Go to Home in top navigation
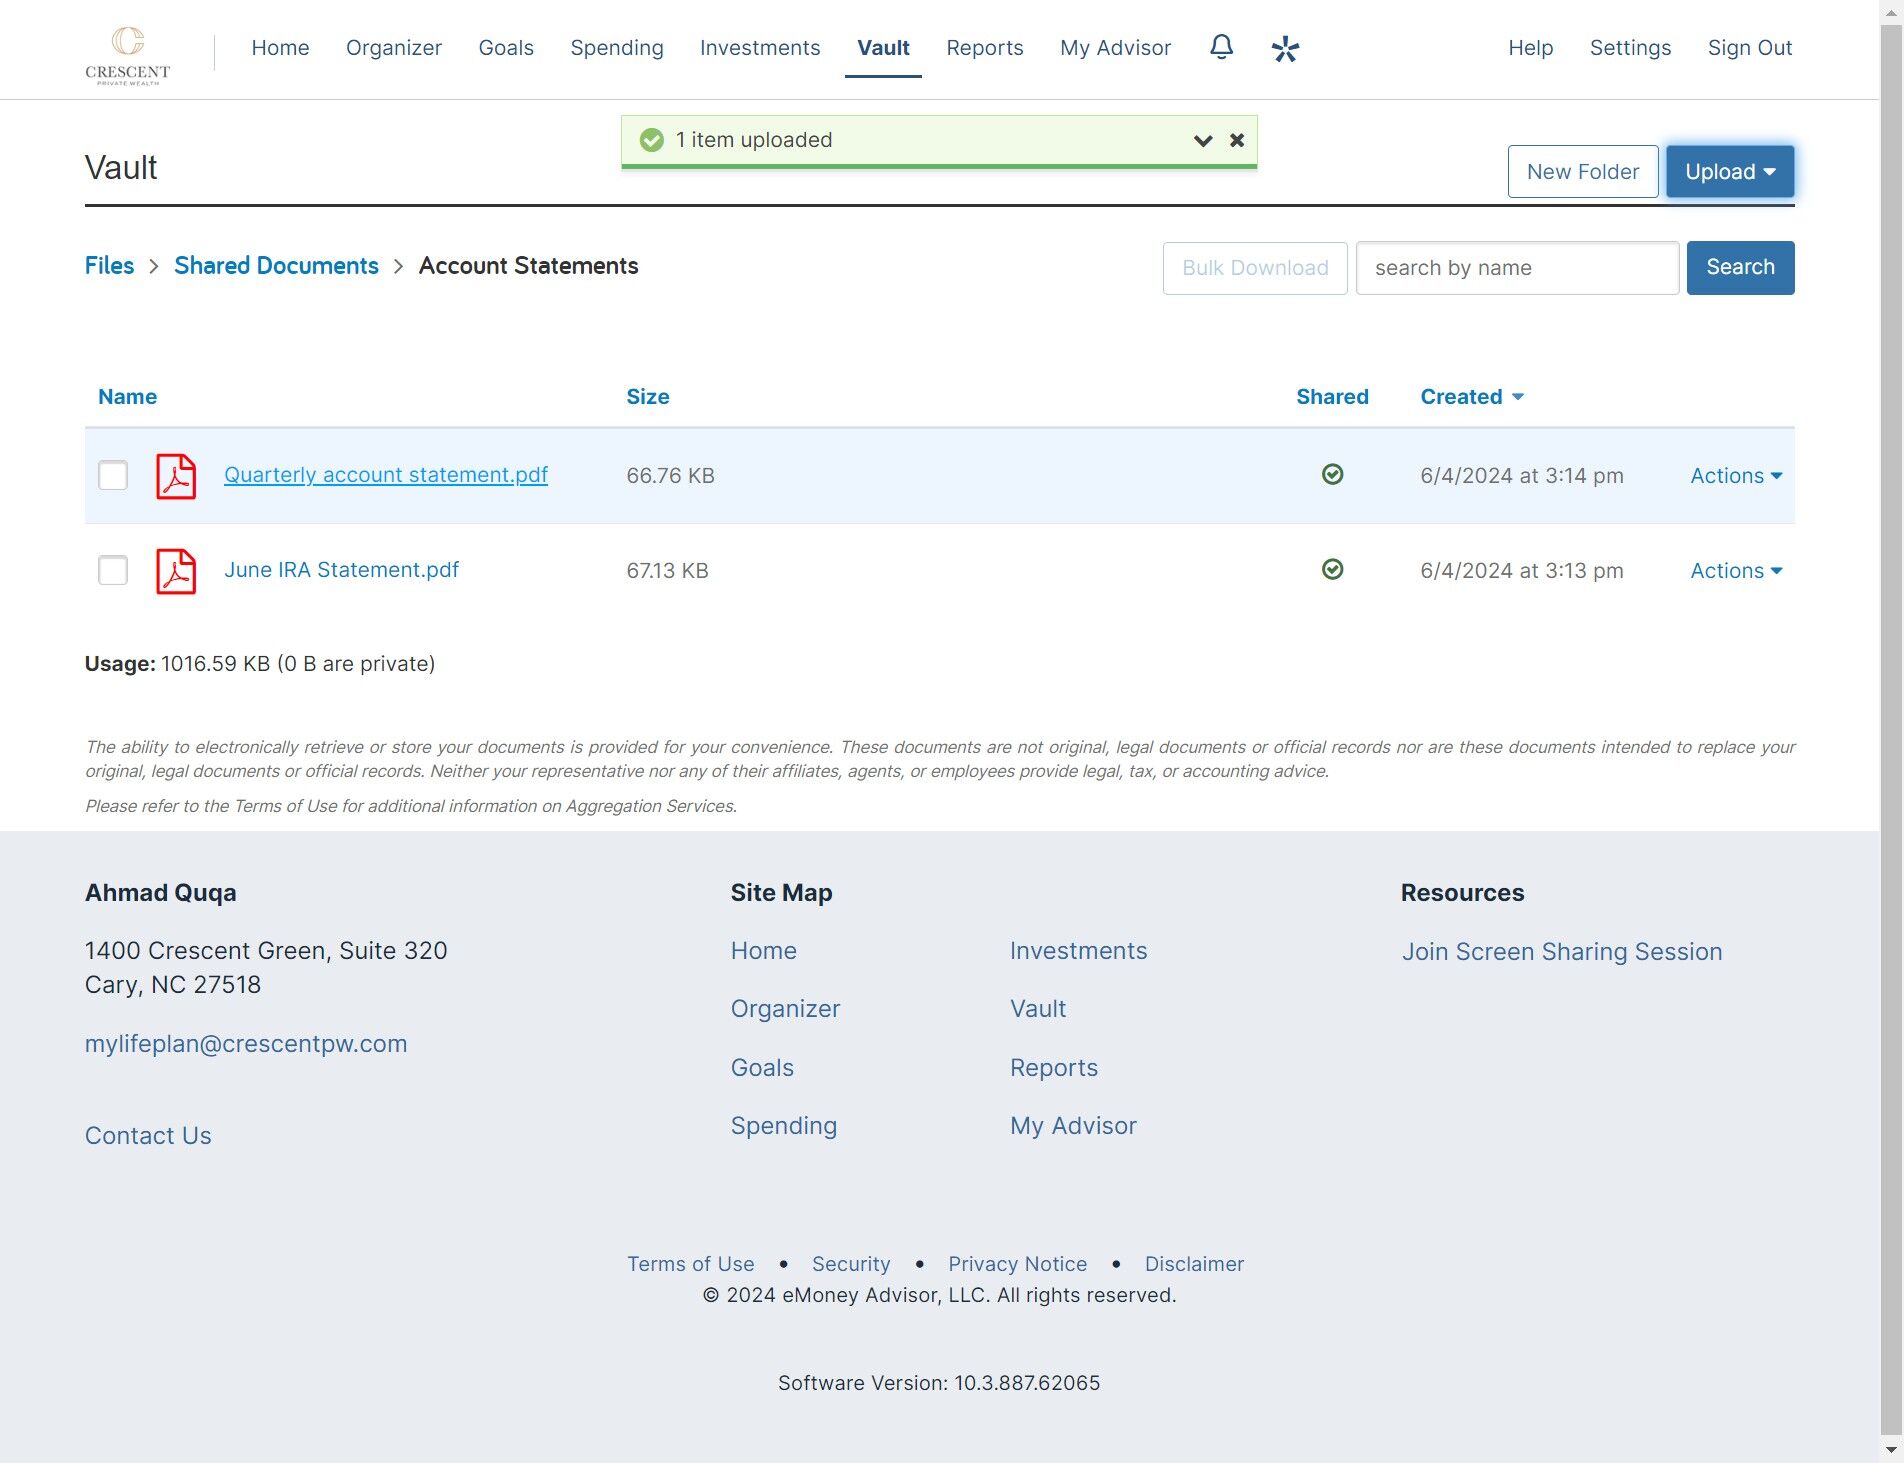This screenshot has width=1904, height=1463. pos(280,48)
